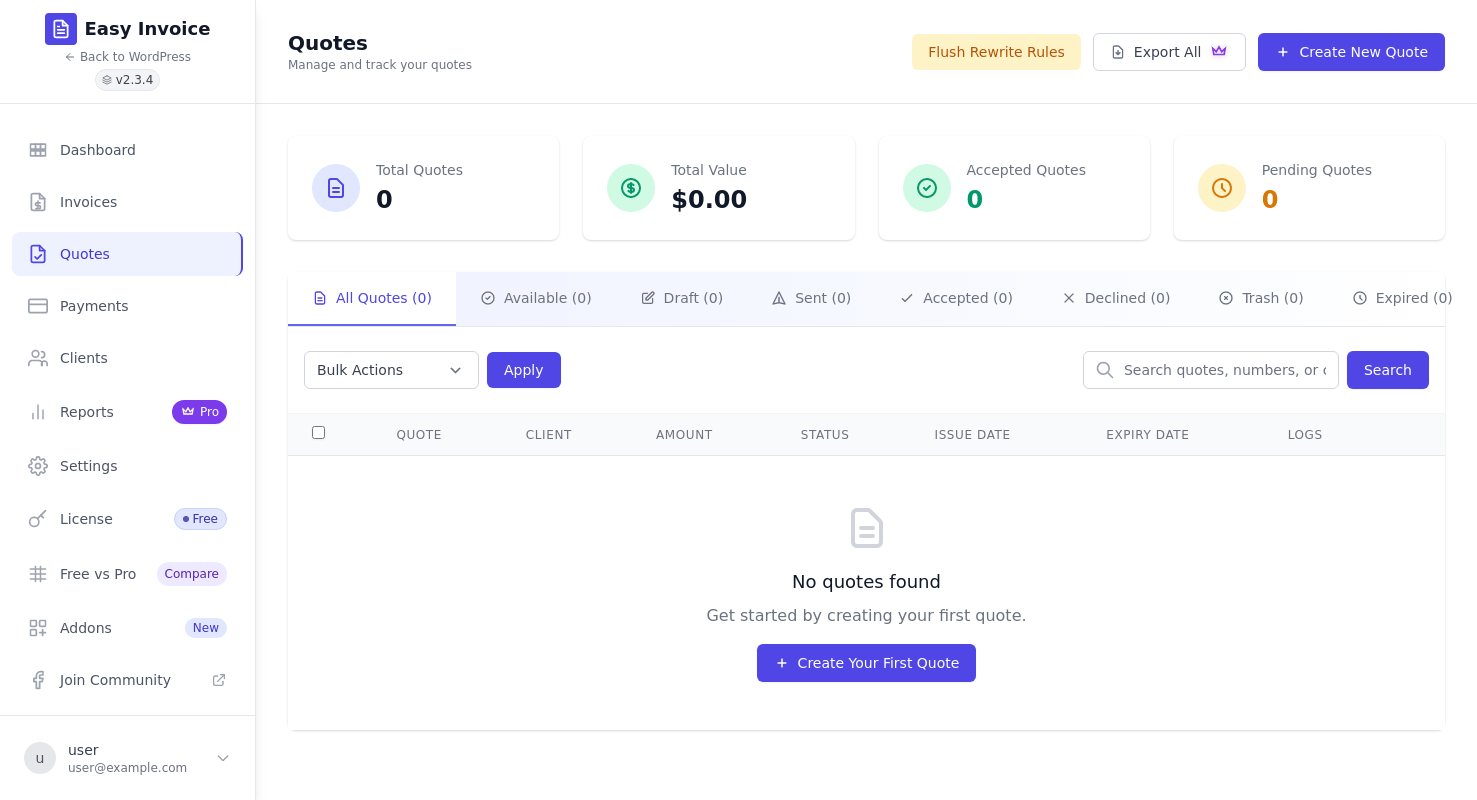Follow the Back to WordPress link
The image size is (1477, 800).
(x=128, y=57)
